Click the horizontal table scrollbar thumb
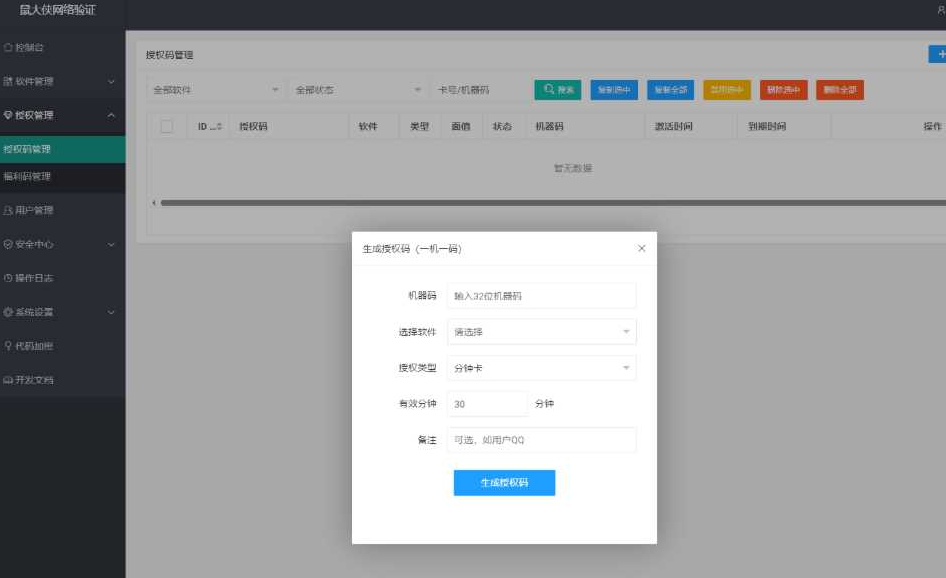This screenshot has width=946, height=578. coord(553,203)
